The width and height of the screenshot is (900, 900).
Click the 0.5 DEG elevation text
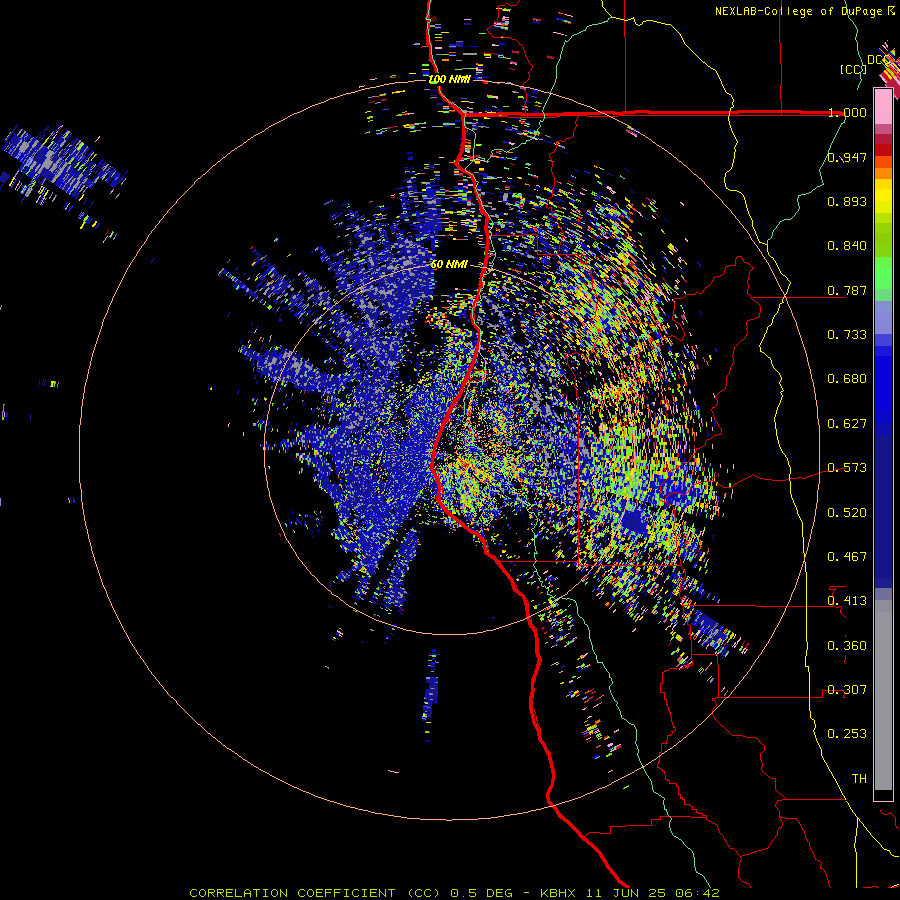(x=480, y=893)
